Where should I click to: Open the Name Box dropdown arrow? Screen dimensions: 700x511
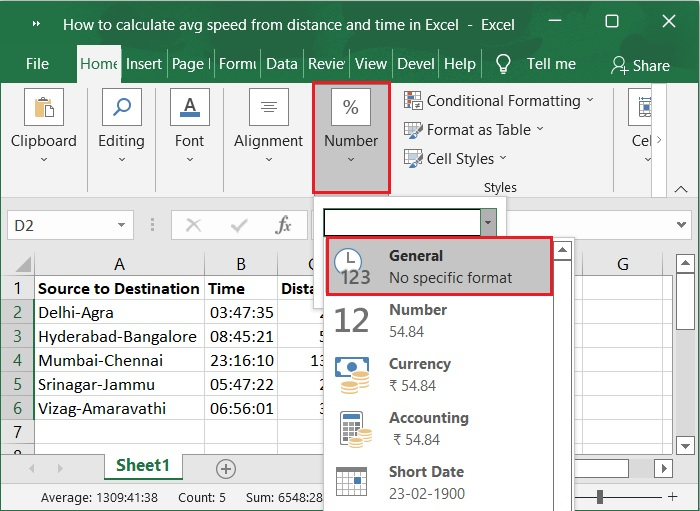(122, 226)
